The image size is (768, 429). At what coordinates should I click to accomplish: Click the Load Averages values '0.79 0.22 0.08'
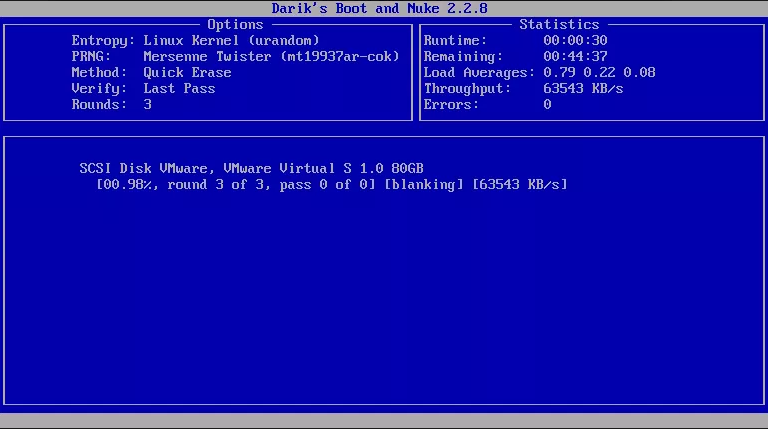pyautogui.click(x=599, y=72)
